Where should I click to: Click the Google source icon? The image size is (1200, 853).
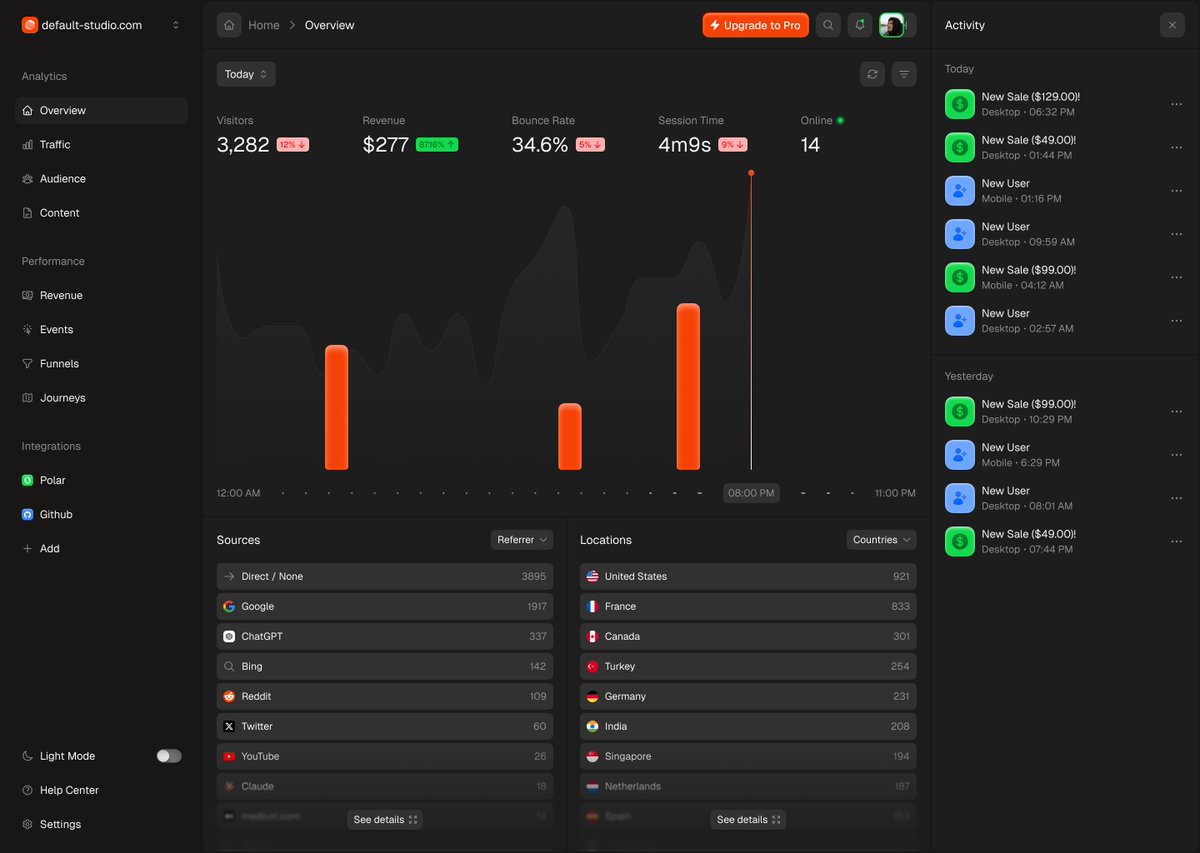click(229, 606)
